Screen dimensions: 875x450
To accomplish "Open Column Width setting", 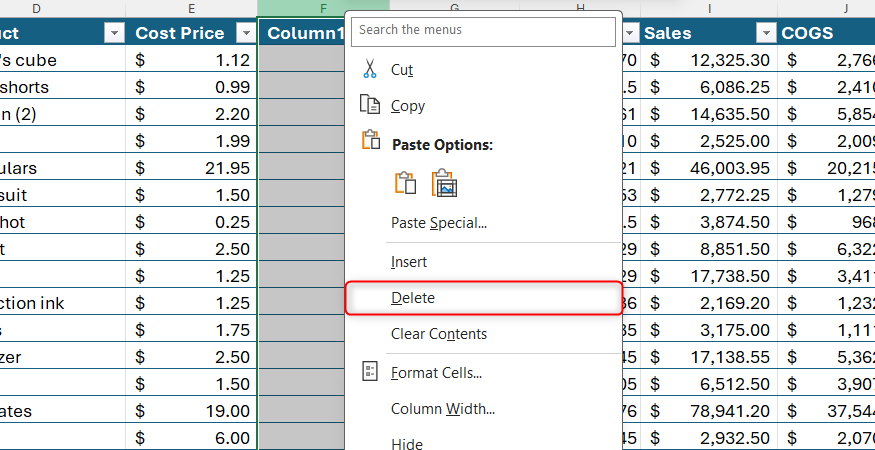I will [x=484, y=409].
